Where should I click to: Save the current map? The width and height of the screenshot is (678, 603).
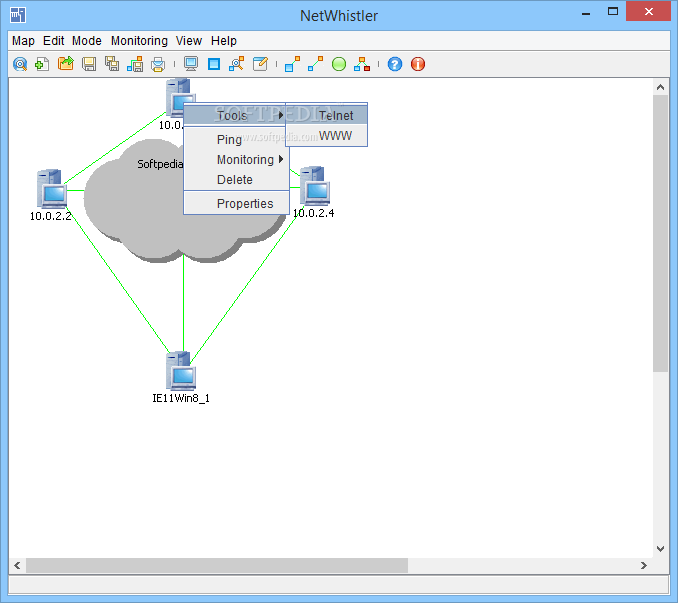(89, 64)
